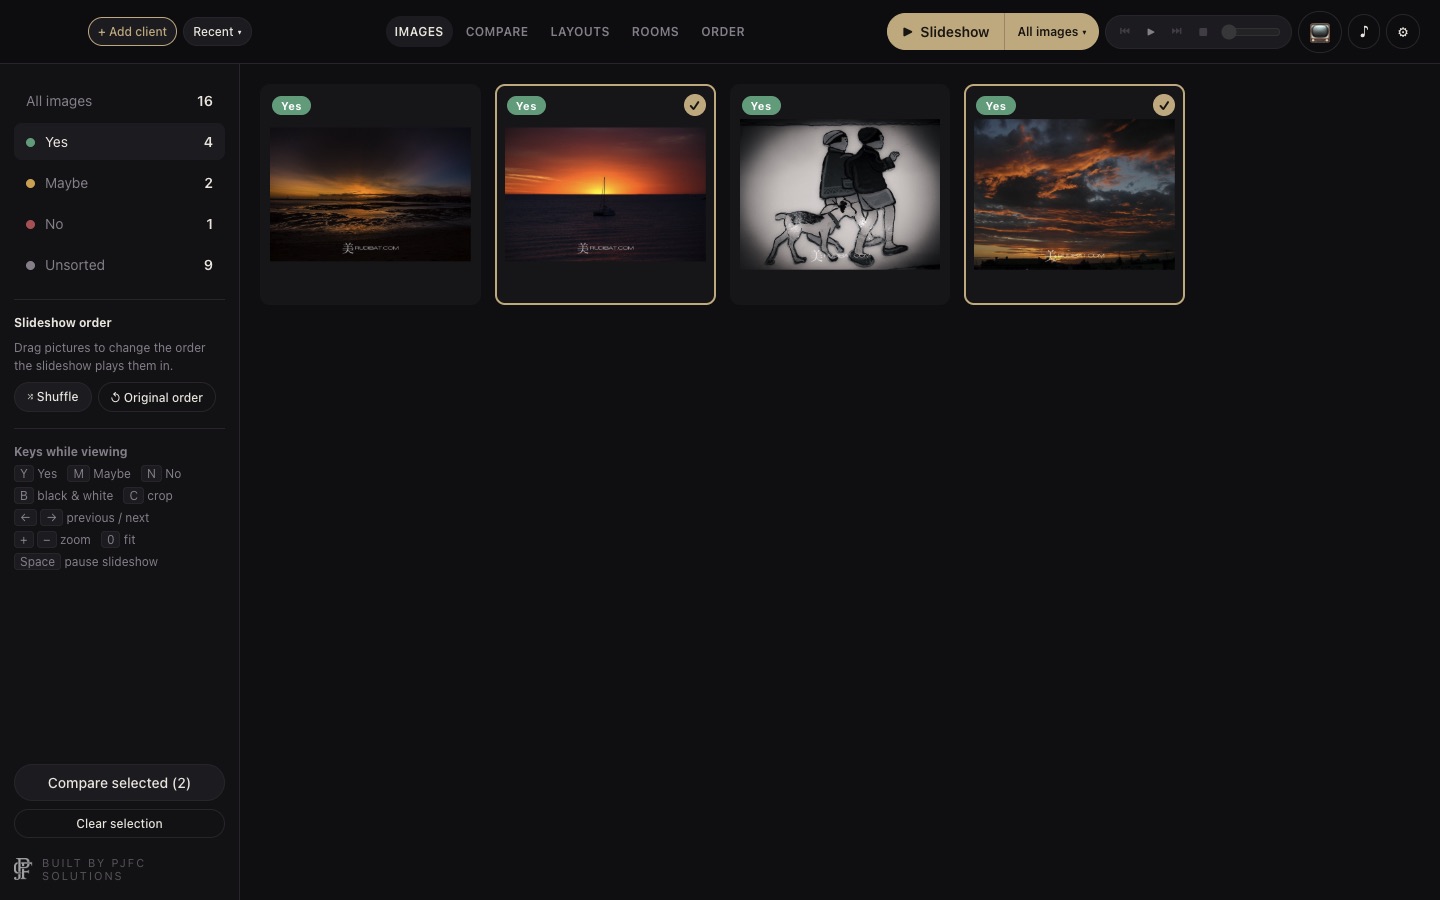Click Yes badge on children illustration card
This screenshot has width=1440, height=900.
pyautogui.click(x=761, y=106)
